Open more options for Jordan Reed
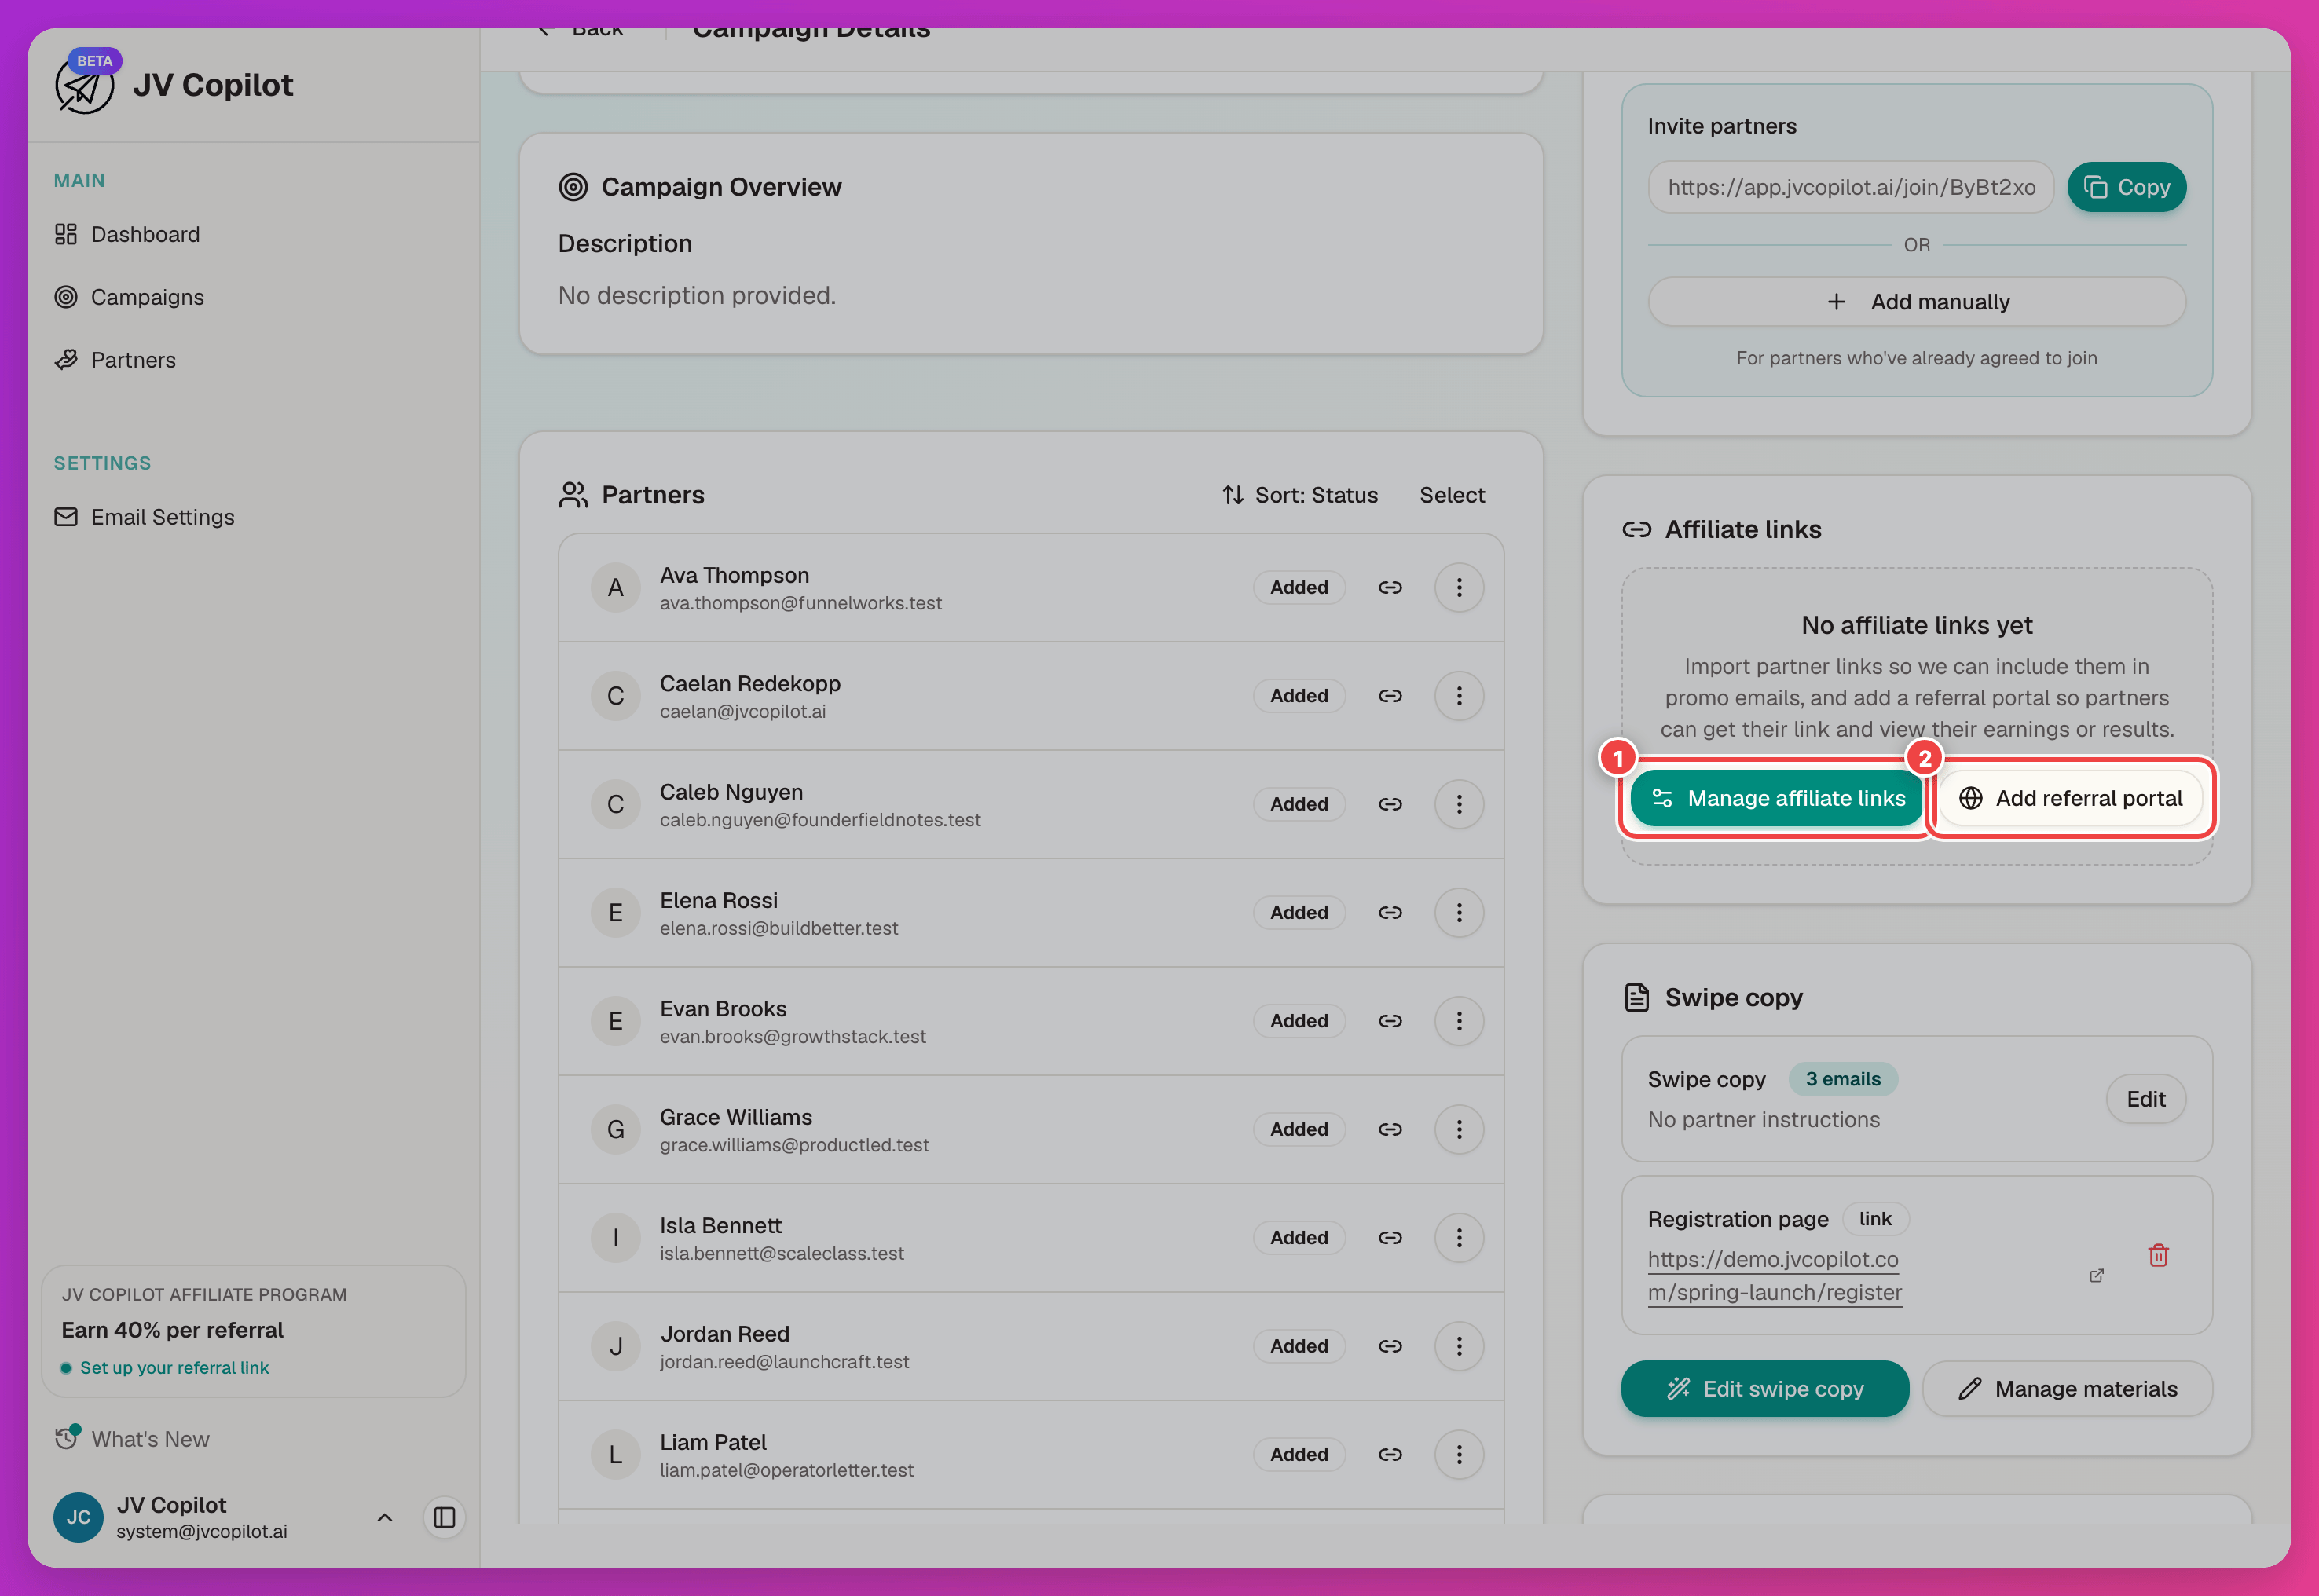The width and height of the screenshot is (2319, 1596). 1459,1346
